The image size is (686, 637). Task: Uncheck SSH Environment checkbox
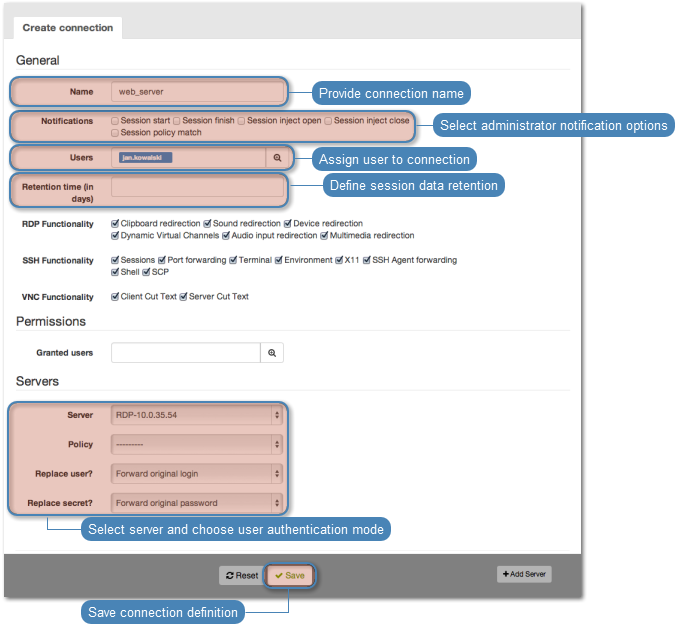click(x=279, y=260)
